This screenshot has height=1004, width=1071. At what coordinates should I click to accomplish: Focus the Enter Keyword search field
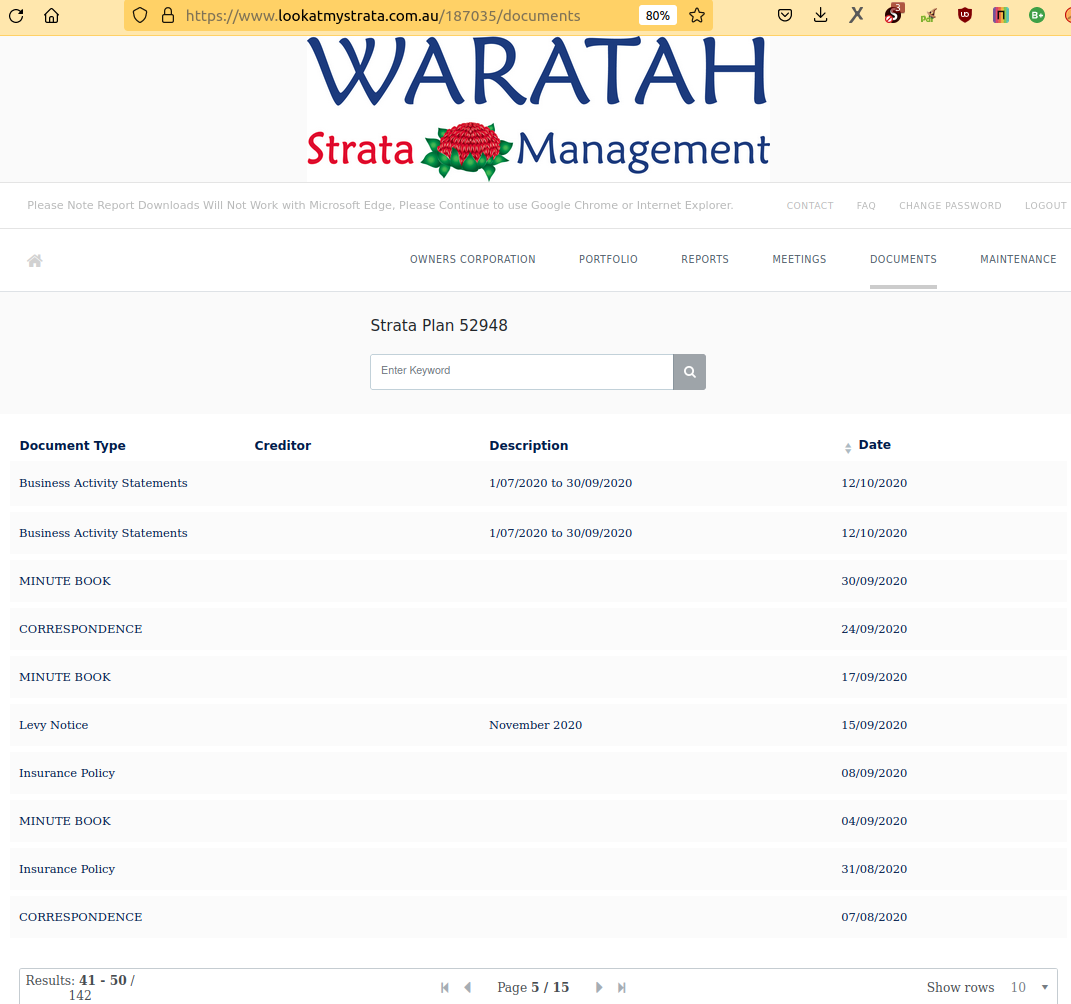(x=521, y=372)
